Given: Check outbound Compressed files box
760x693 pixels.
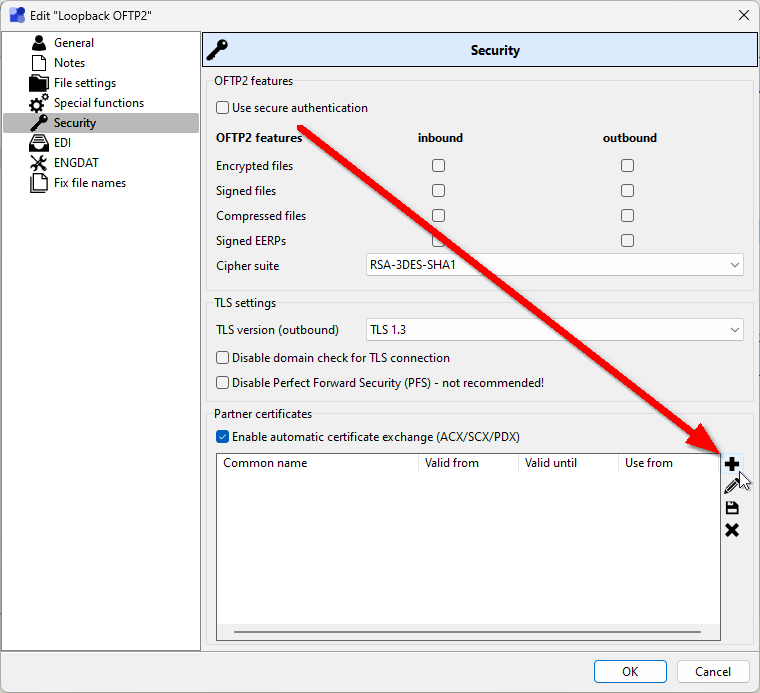Looking at the screenshot, I should tap(627, 216).
